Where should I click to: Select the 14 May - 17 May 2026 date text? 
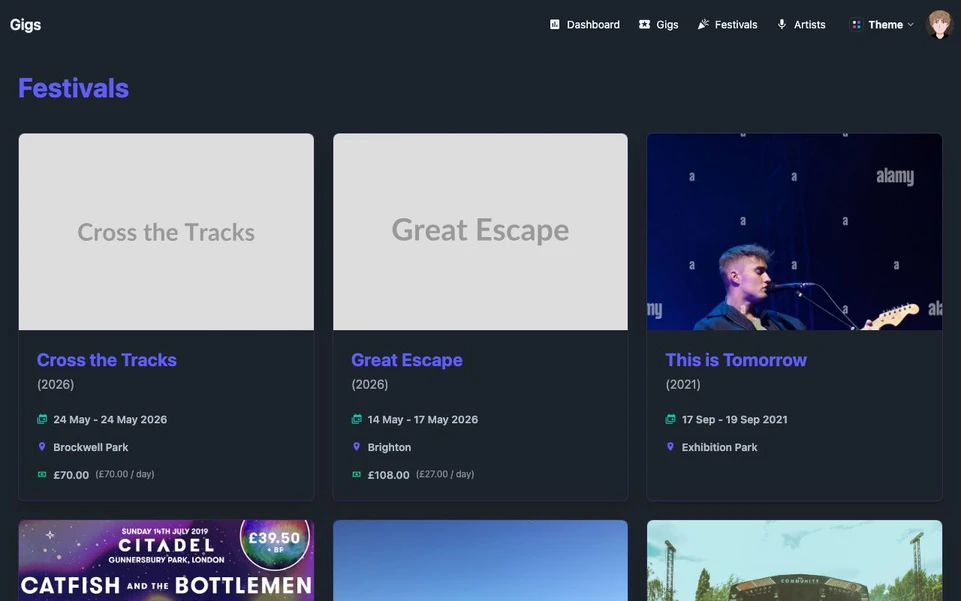click(x=423, y=420)
